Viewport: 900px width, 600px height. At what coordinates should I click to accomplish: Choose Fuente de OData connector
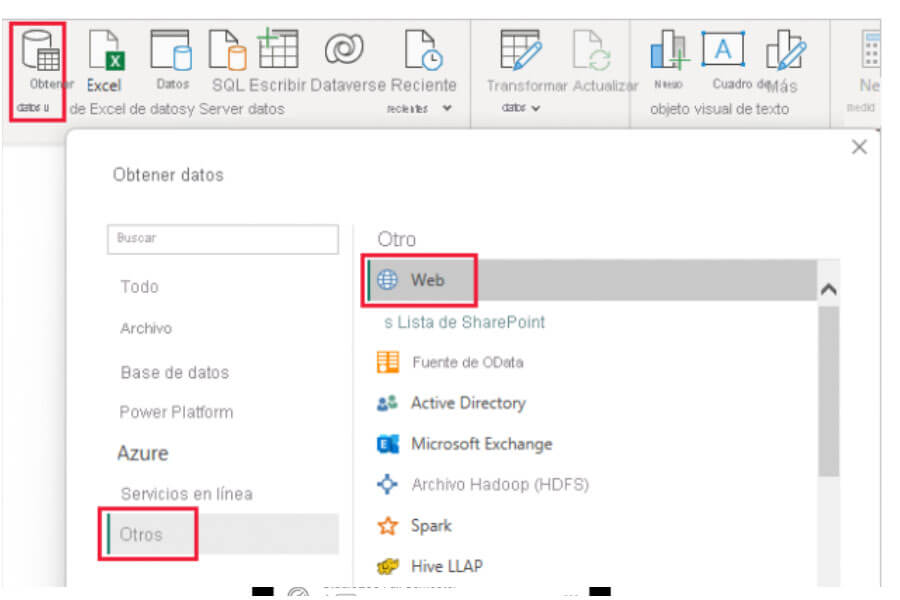pyautogui.click(x=468, y=362)
